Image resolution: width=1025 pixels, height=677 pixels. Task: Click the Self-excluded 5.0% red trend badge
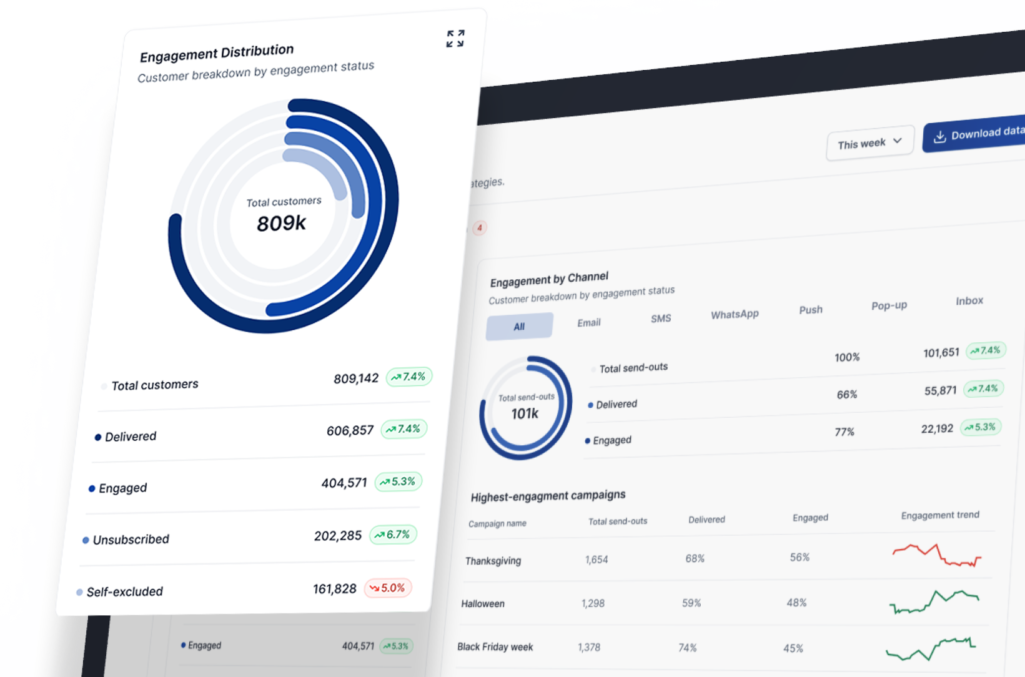pyautogui.click(x=388, y=588)
